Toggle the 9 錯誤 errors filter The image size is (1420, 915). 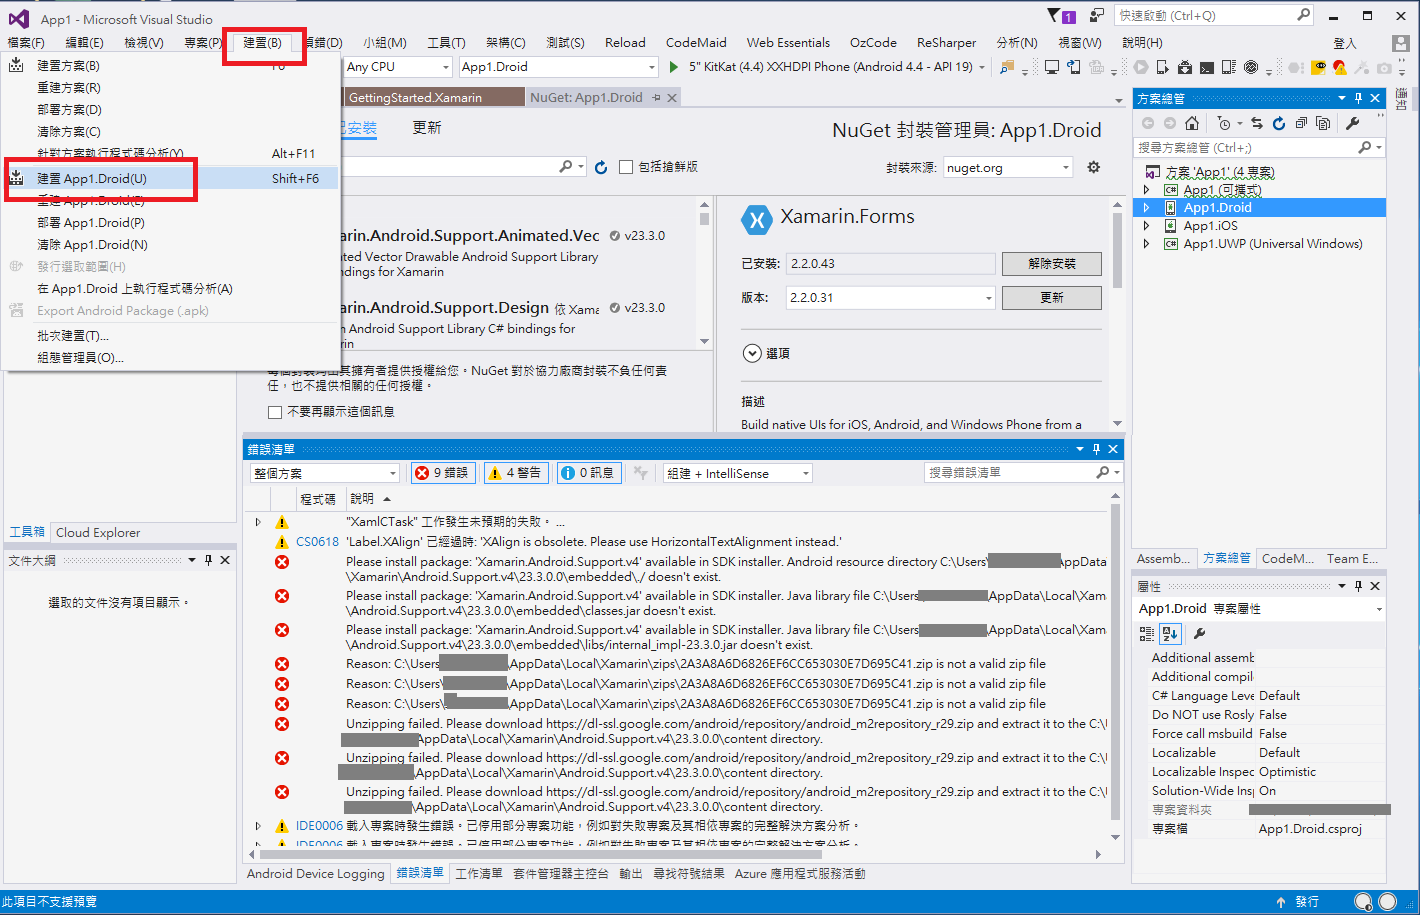[x=441, y=473]
